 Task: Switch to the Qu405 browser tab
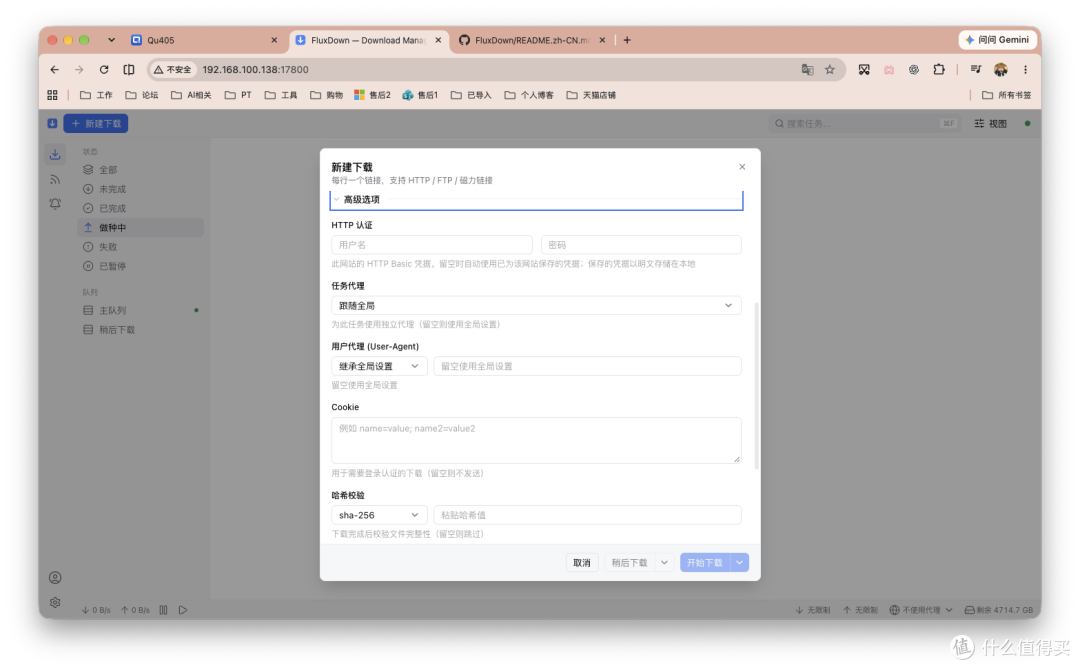(205, 40)
